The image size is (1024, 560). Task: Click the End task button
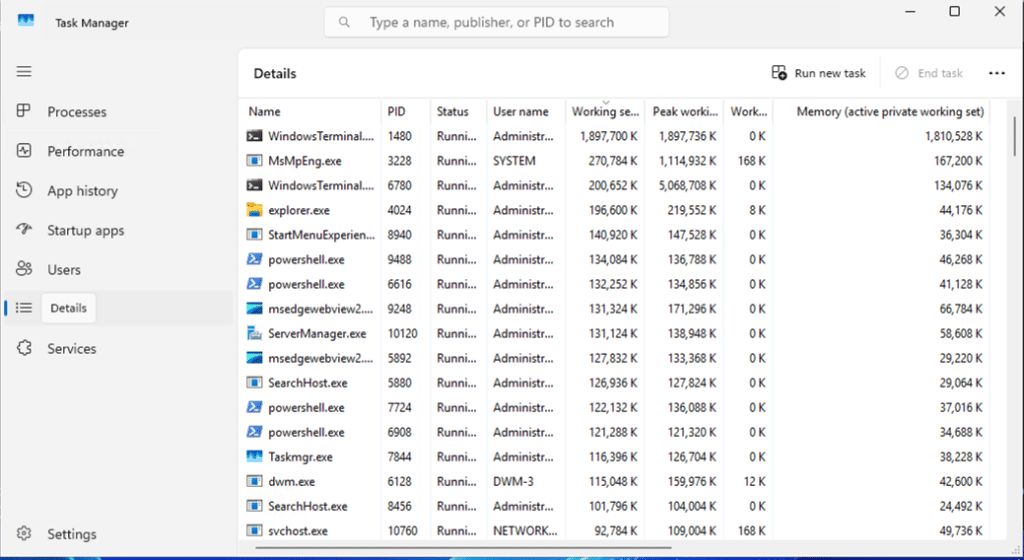tap(929, 73)
